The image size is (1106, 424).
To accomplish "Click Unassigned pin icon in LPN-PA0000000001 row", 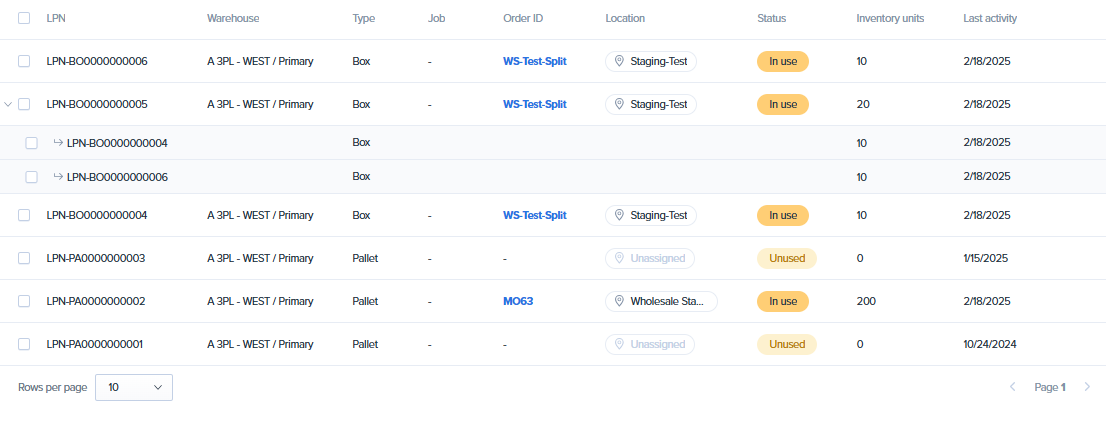I will pos(619,344).
